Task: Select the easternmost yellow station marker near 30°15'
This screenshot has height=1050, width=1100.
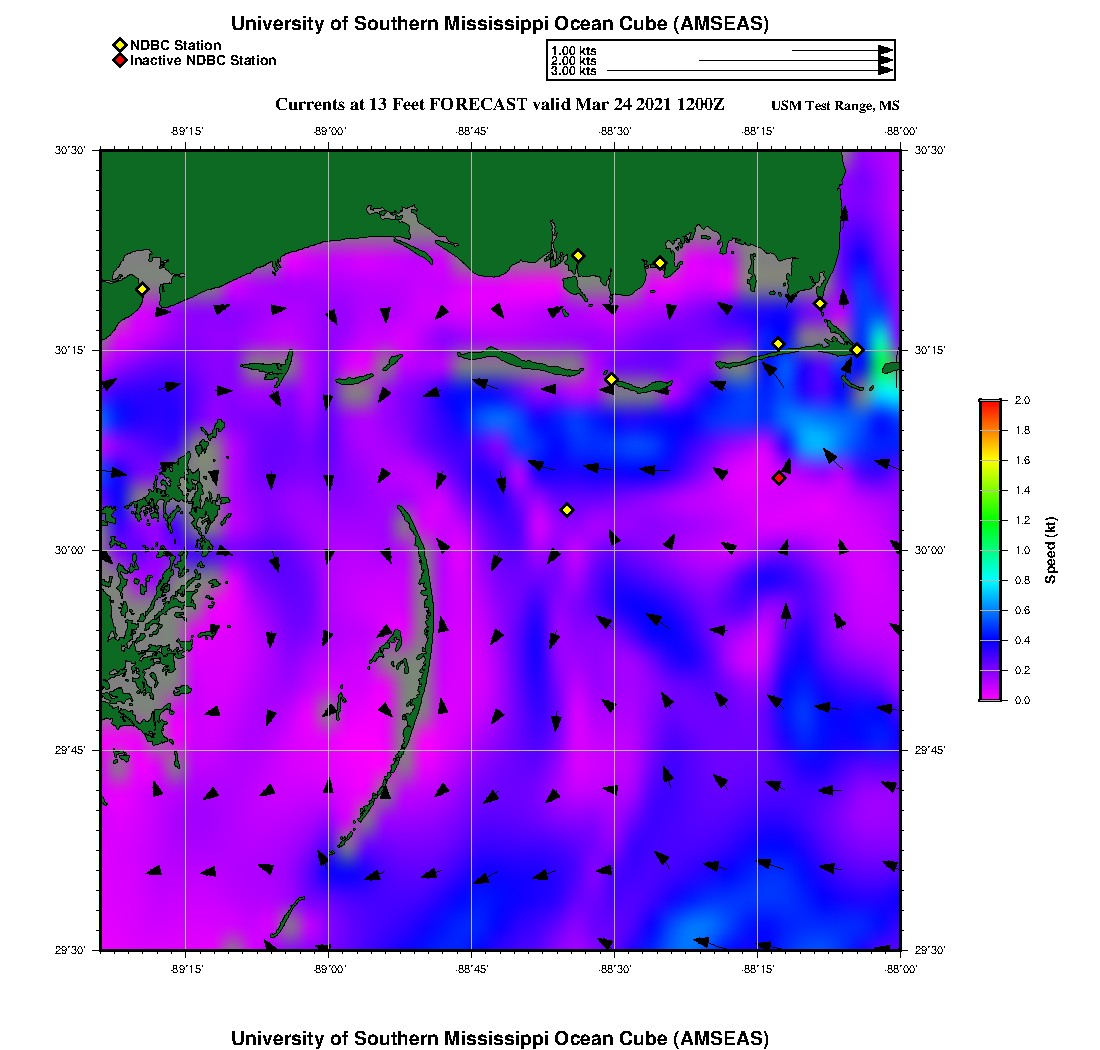Action: tap(857, 350)
